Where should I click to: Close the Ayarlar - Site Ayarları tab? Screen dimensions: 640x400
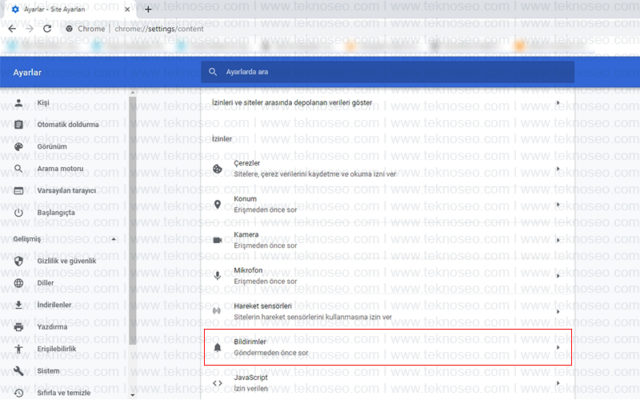click(127, 9)
